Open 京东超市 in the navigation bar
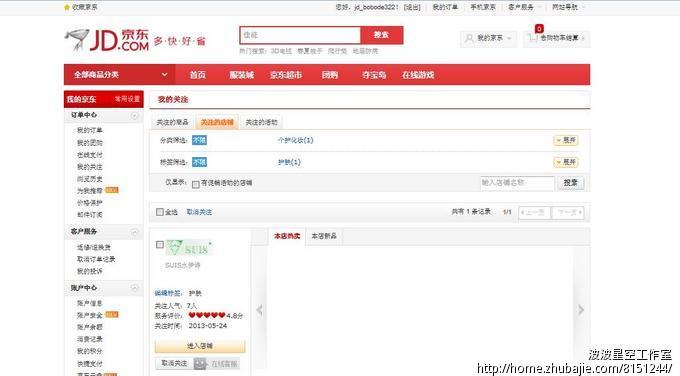The image size is (680, 376). tap(286, 75)
